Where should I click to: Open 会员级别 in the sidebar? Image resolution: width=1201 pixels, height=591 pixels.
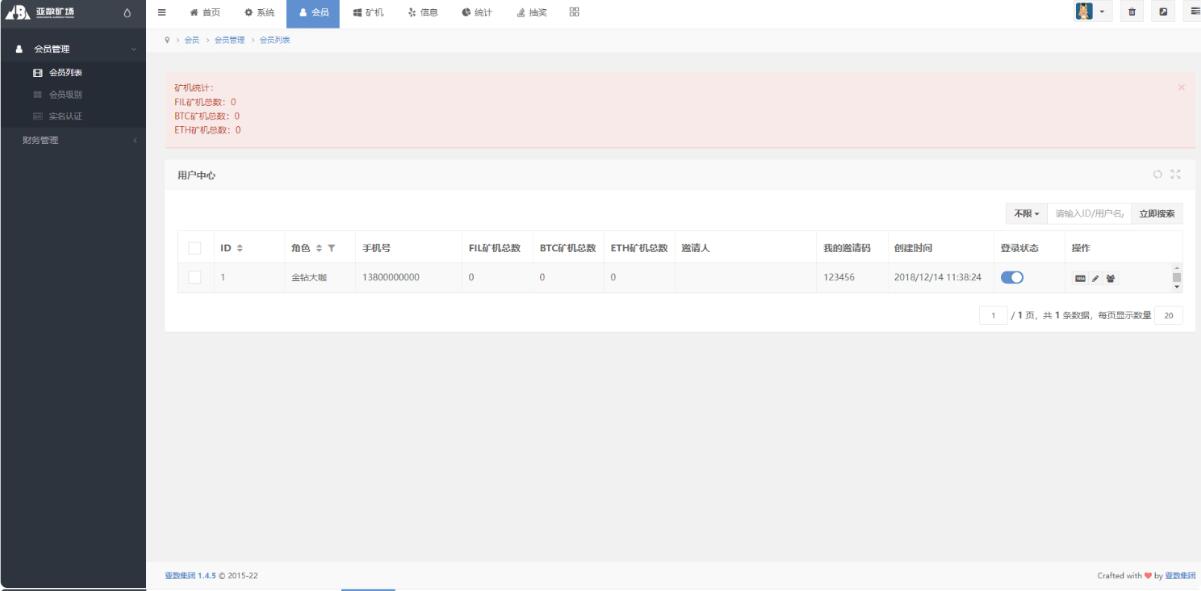(x=65, y=95)
